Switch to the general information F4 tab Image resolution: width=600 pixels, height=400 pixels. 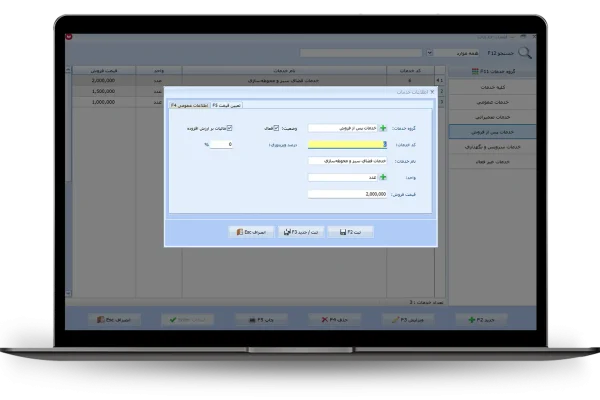click(x=186, y=104)
